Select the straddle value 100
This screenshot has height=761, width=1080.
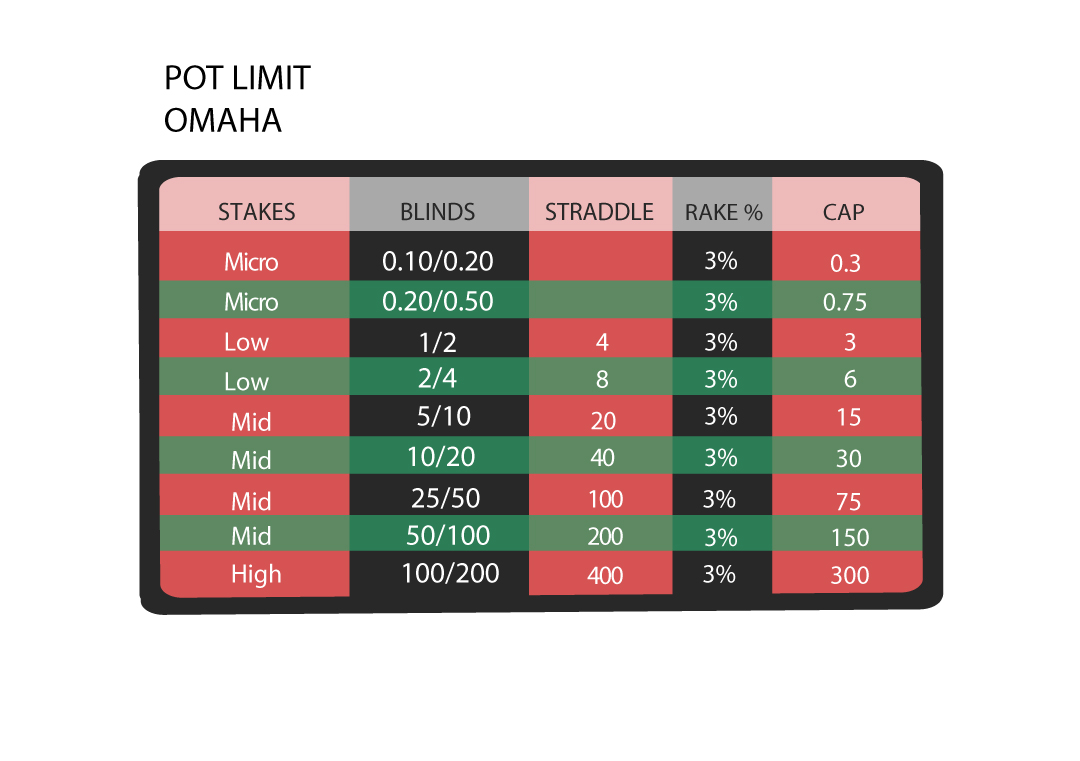tap(605, 499)
